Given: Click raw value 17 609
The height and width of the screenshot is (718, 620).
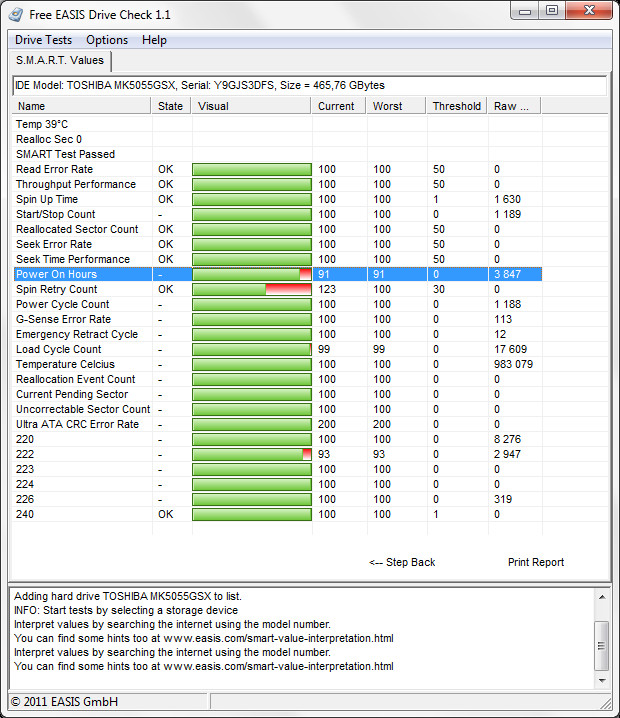Looking at the screenshot, I should click(x=511, y=349).
